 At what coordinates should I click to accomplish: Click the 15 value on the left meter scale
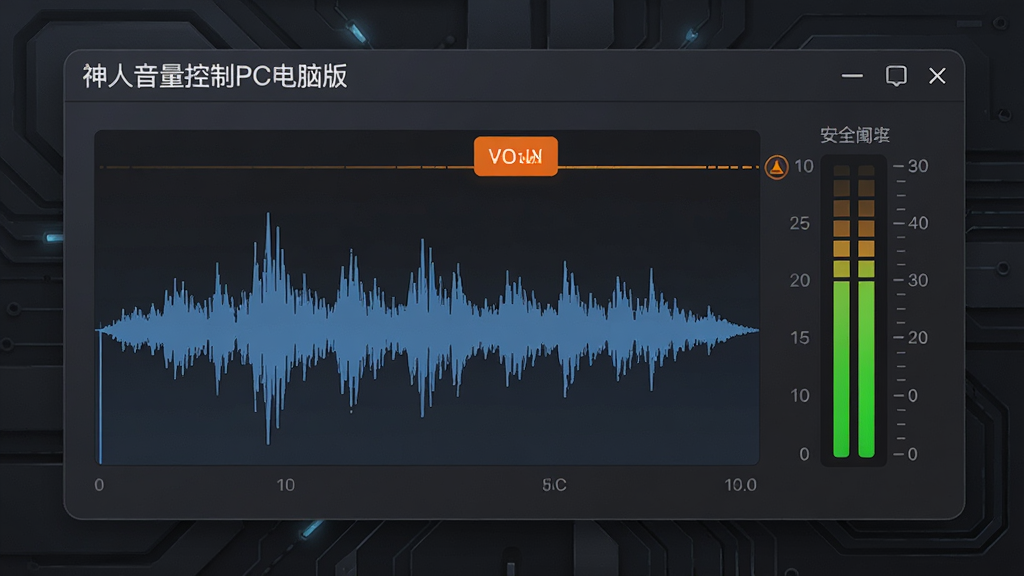click(x=800, y=338)
